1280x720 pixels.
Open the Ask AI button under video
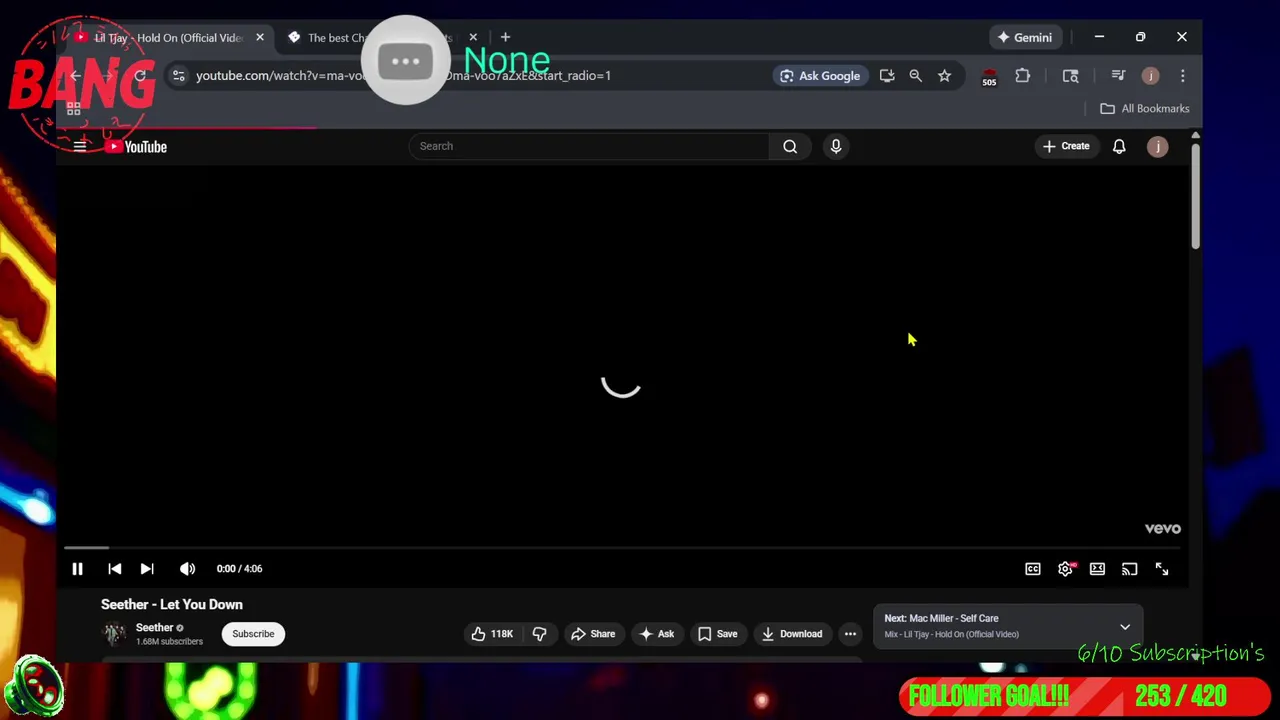(657, 634)
